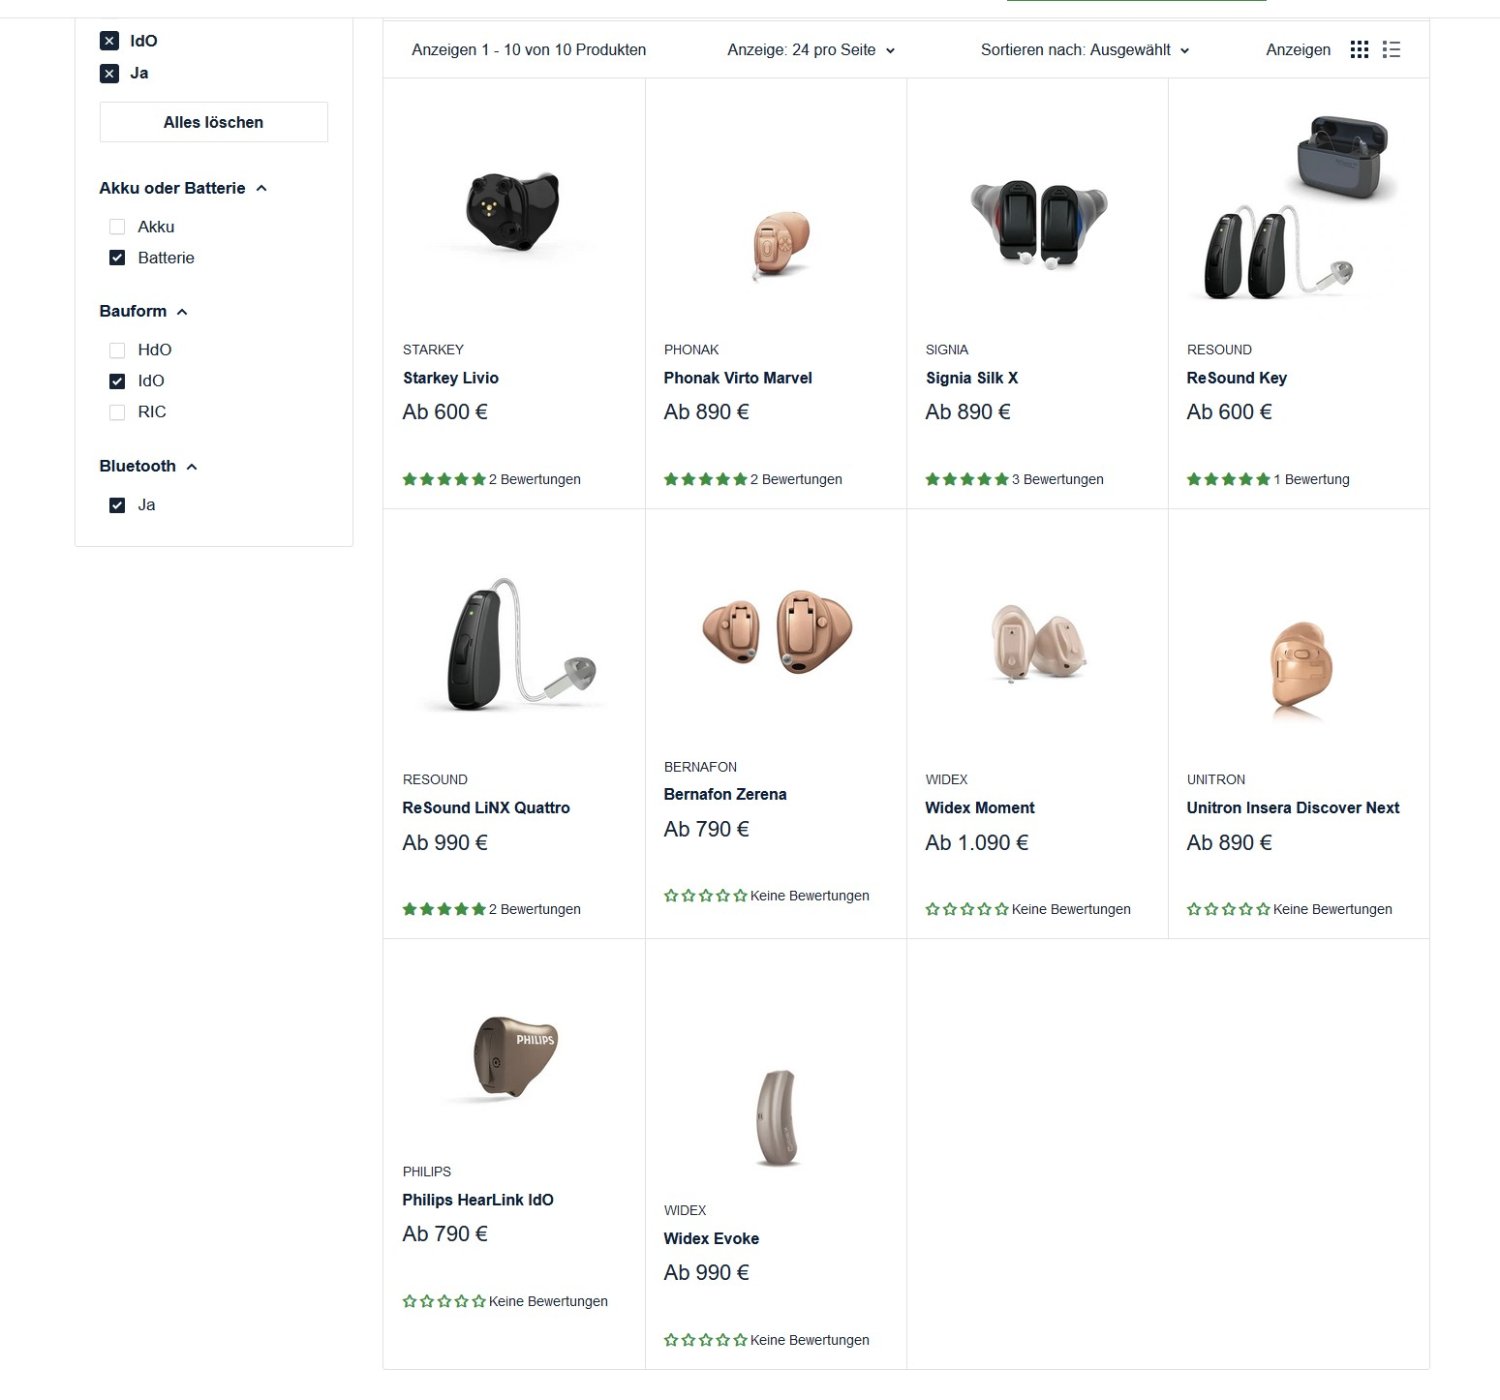Remove the IdO filter tag
The width and height of the screenshot is (1500, 1400).
[x=110, y=41]
